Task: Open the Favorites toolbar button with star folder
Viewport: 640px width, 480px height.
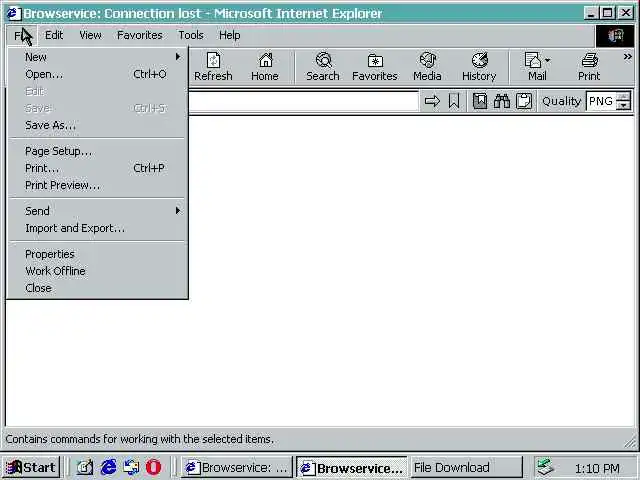Action: click(x=375, y=67)
